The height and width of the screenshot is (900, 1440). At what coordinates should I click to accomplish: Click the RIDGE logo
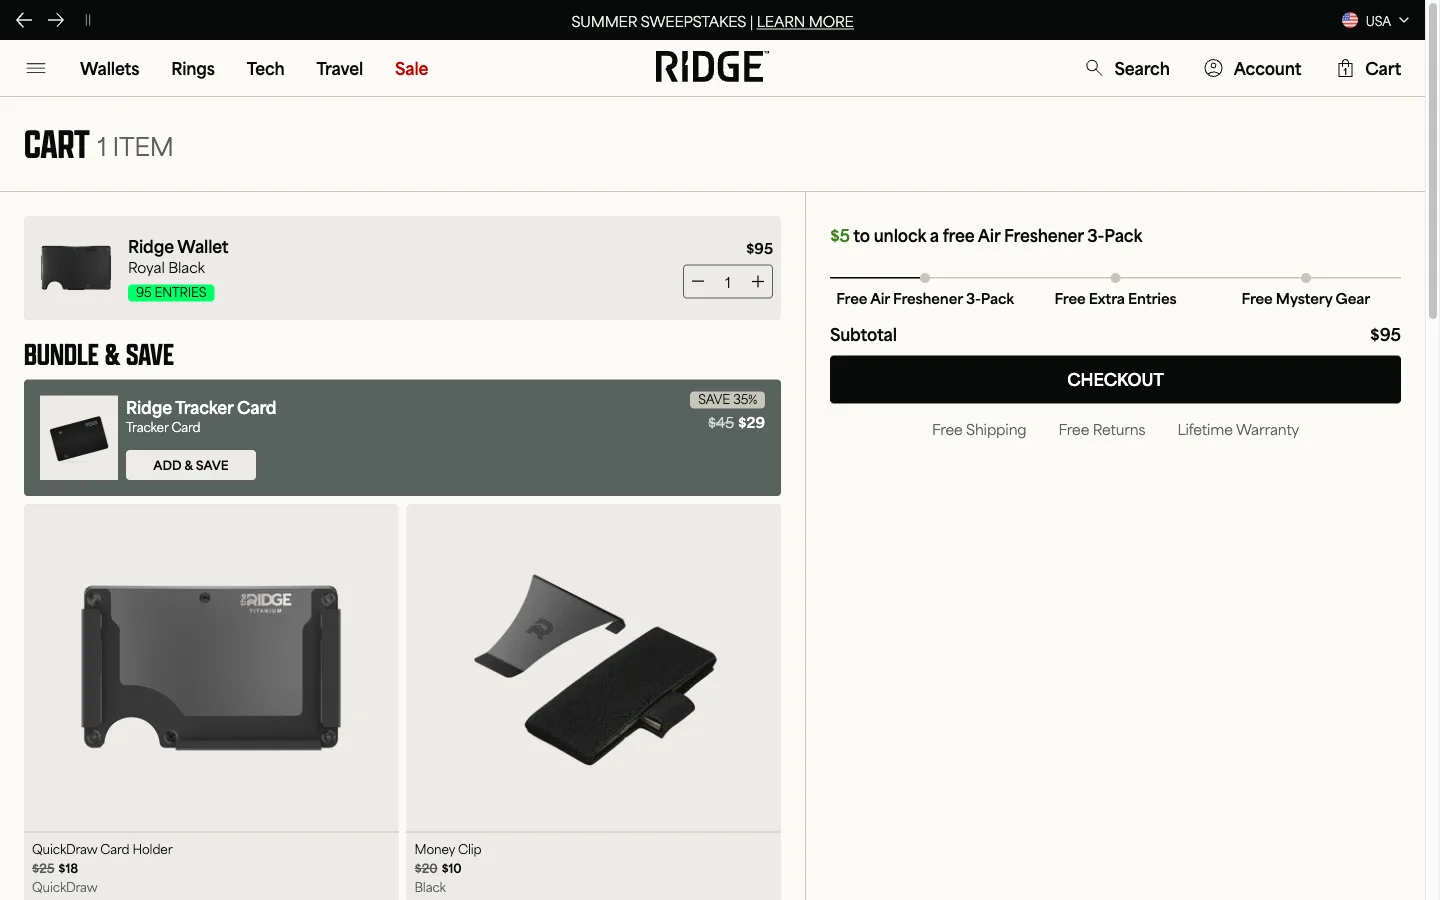712,67
